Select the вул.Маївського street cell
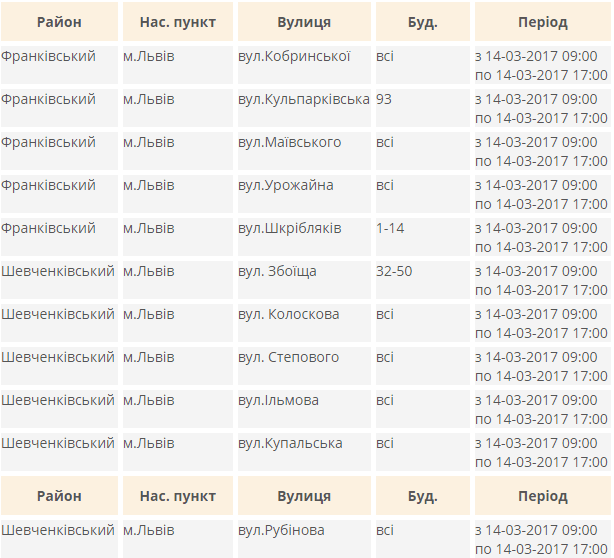Screen dimensions: 614x558 [x=289, y=142]
